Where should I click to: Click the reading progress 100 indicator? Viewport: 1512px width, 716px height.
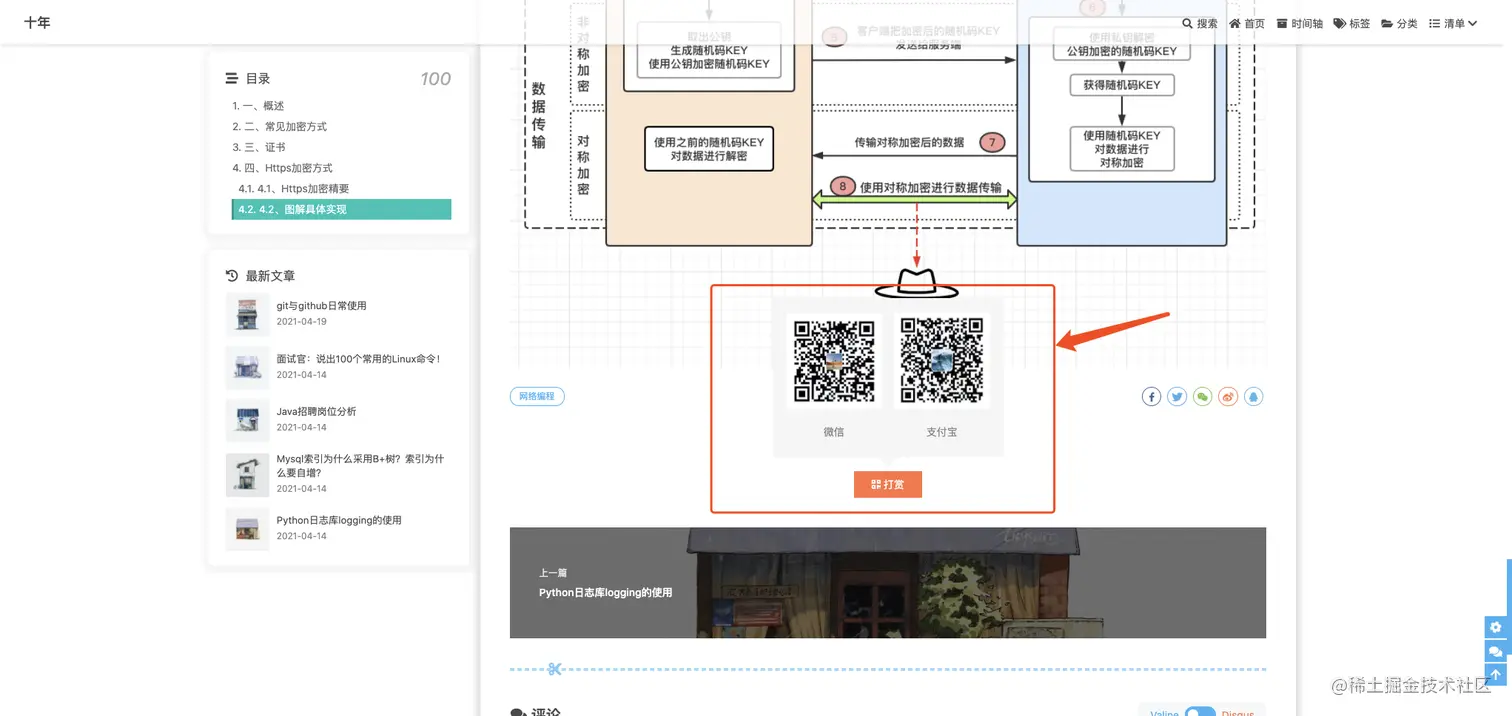[435, 79]
